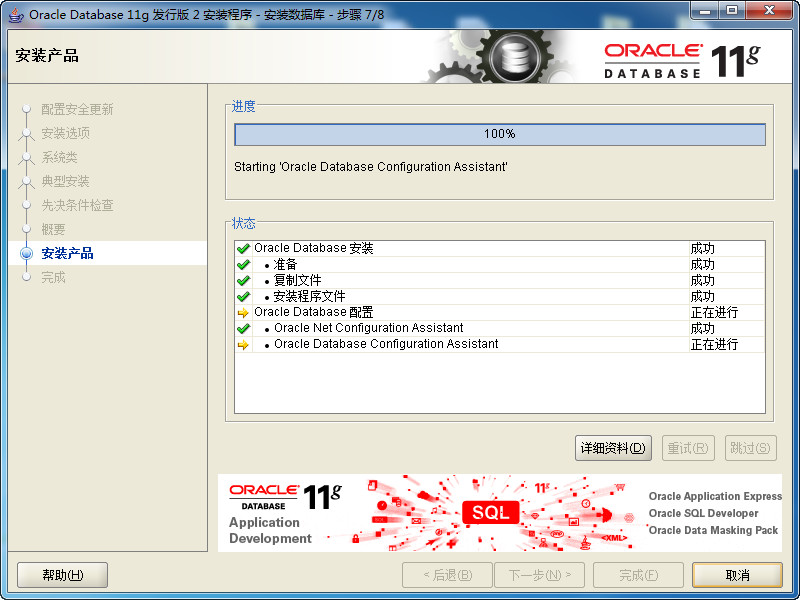Image resolution: width=800 pixels, height=600 pixels.
Task: Click the Oracle Database 配置 row text
Action: [314, 312]
